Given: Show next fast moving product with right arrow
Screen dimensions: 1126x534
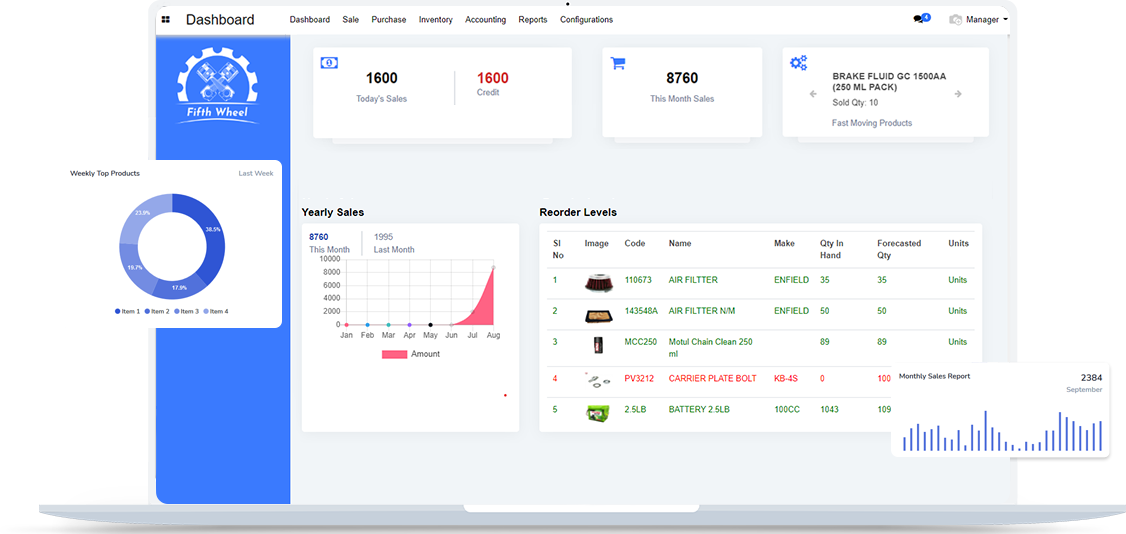Looking at the screenshot, I should (x=957, y=94).
